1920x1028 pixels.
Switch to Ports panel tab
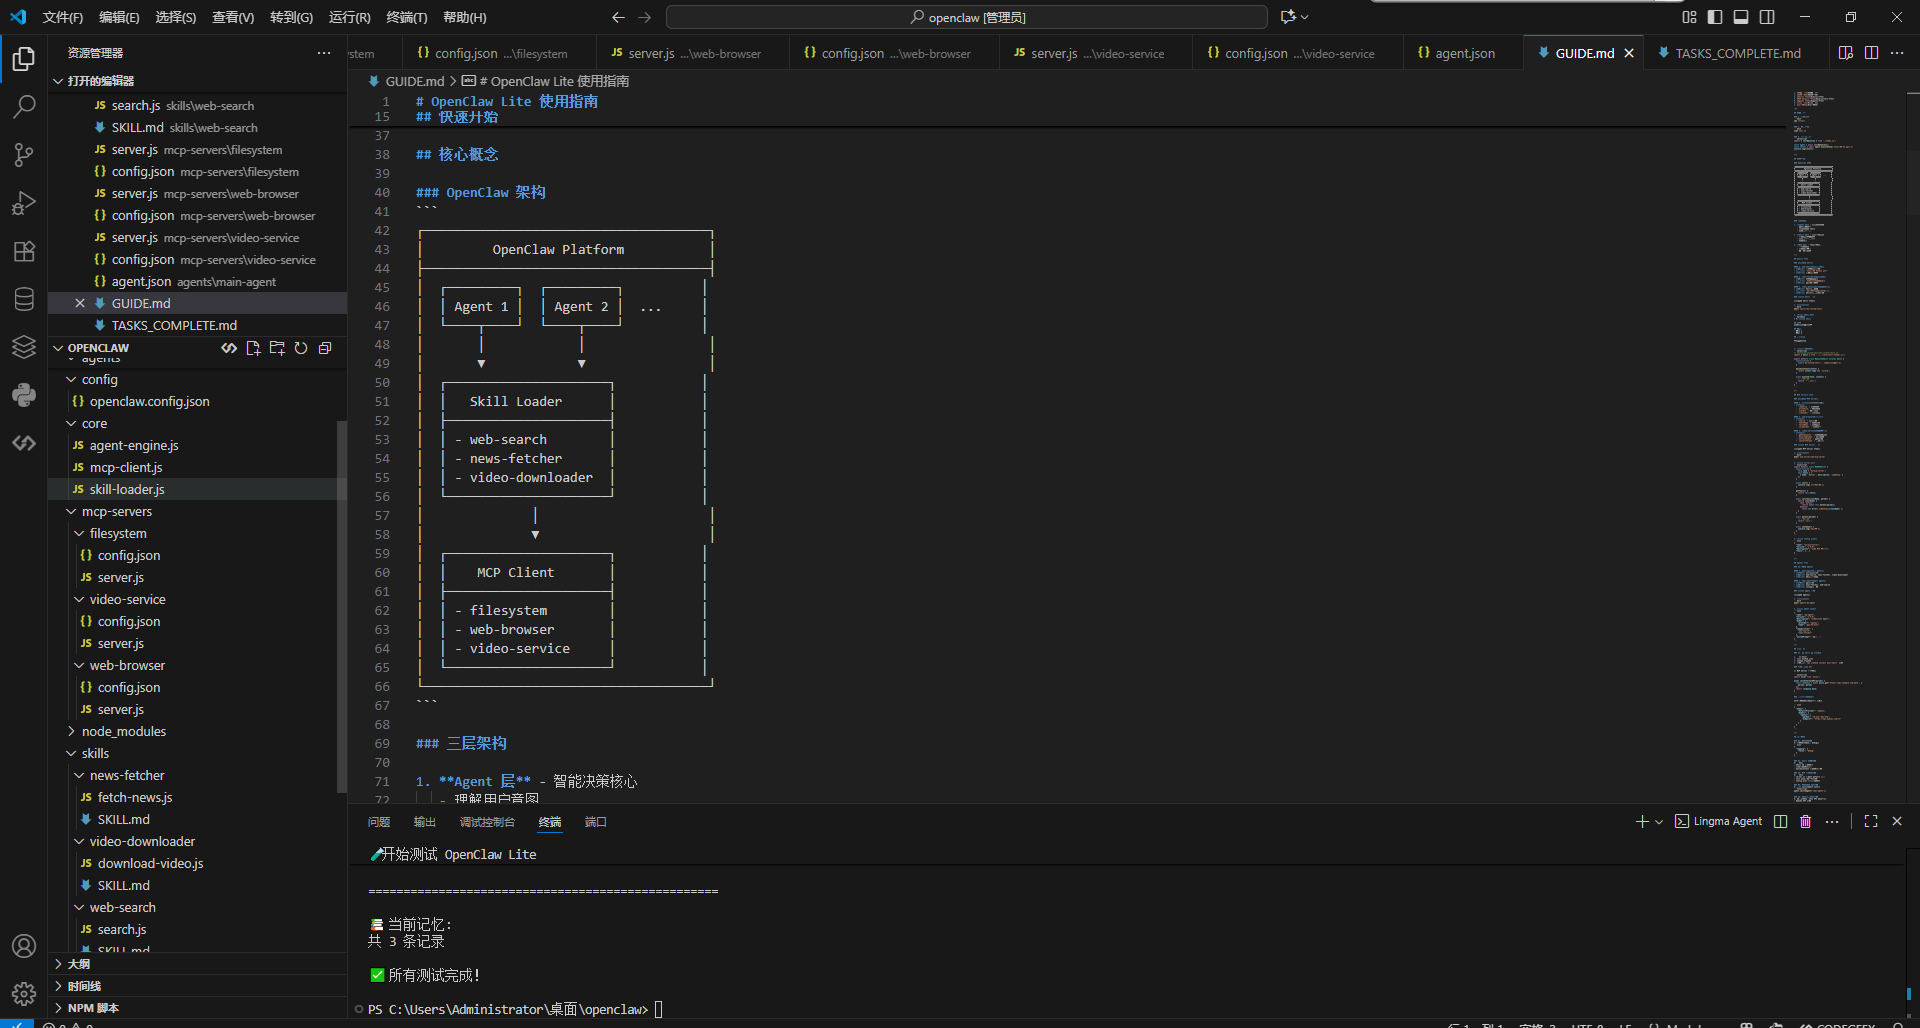tap(596, 822)
